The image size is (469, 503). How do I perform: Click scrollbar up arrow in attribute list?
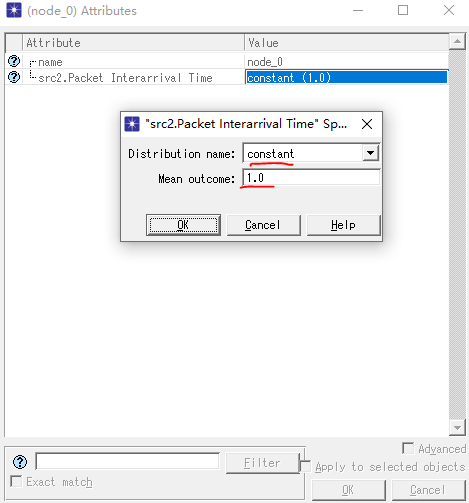[x=457, y=41]
